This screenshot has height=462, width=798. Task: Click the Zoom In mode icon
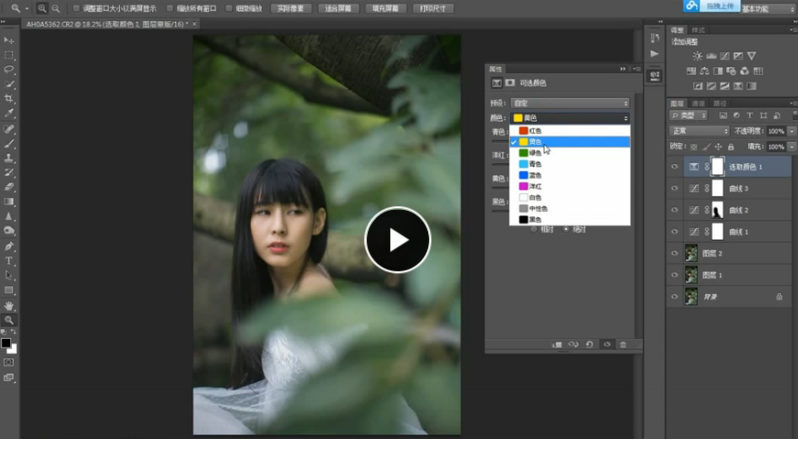[42, 8]
